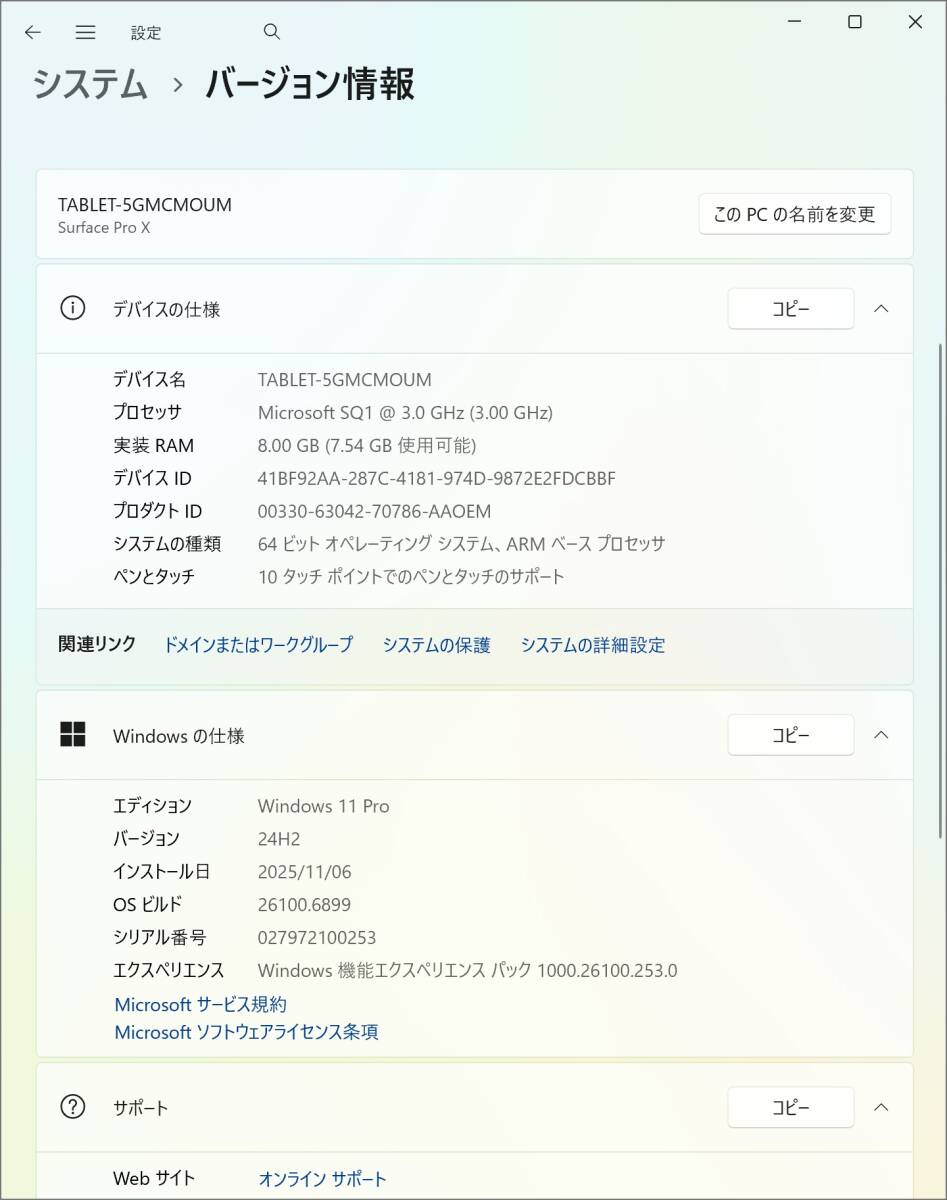Click the question mark icon beside サポート
The width and height of the screenshot is (947, 1200).
pos(71,1107)
